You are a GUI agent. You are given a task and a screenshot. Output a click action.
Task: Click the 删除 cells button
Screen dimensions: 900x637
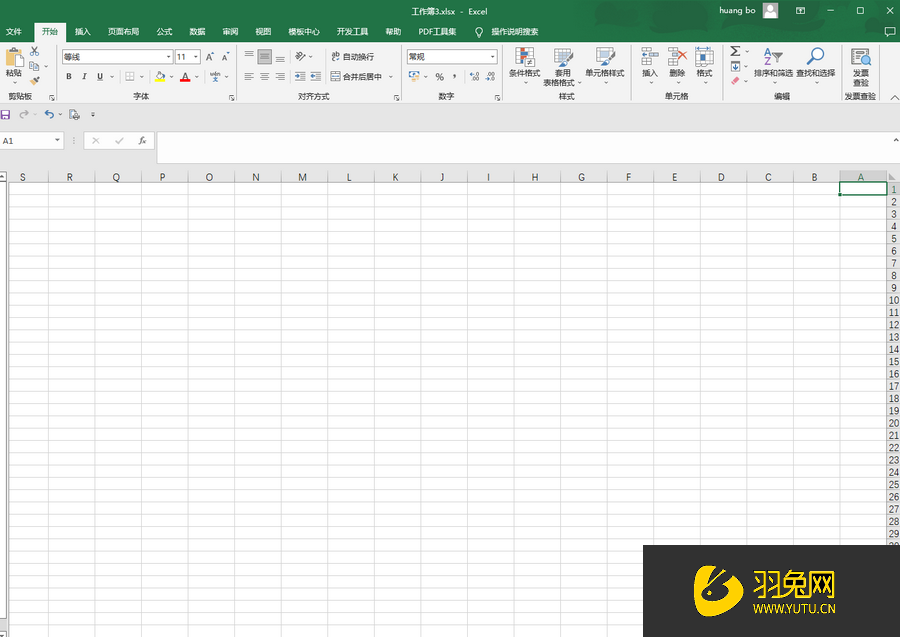[x=677, y=67]
